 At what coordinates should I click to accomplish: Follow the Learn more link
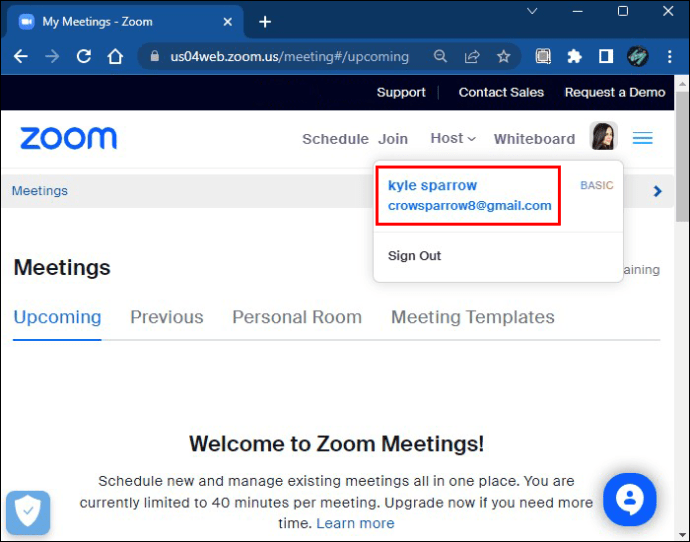coord(355,523)
